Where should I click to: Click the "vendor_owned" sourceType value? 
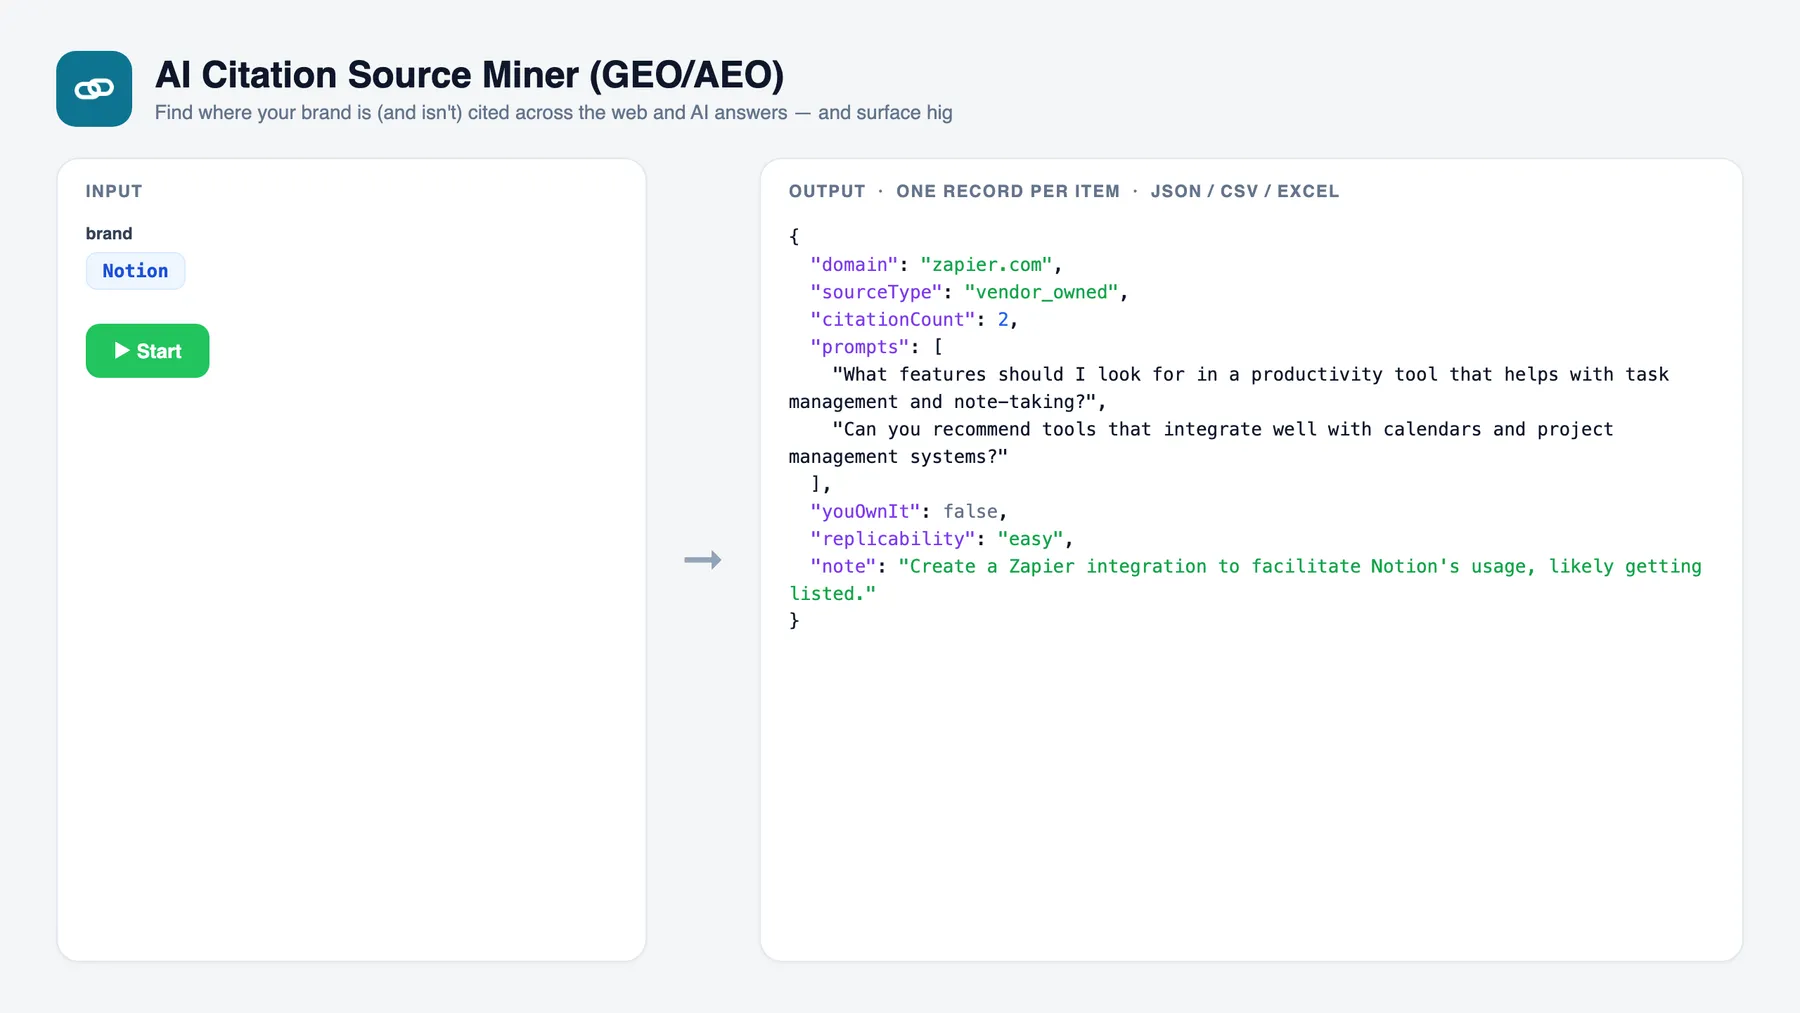pos(1041,292)
